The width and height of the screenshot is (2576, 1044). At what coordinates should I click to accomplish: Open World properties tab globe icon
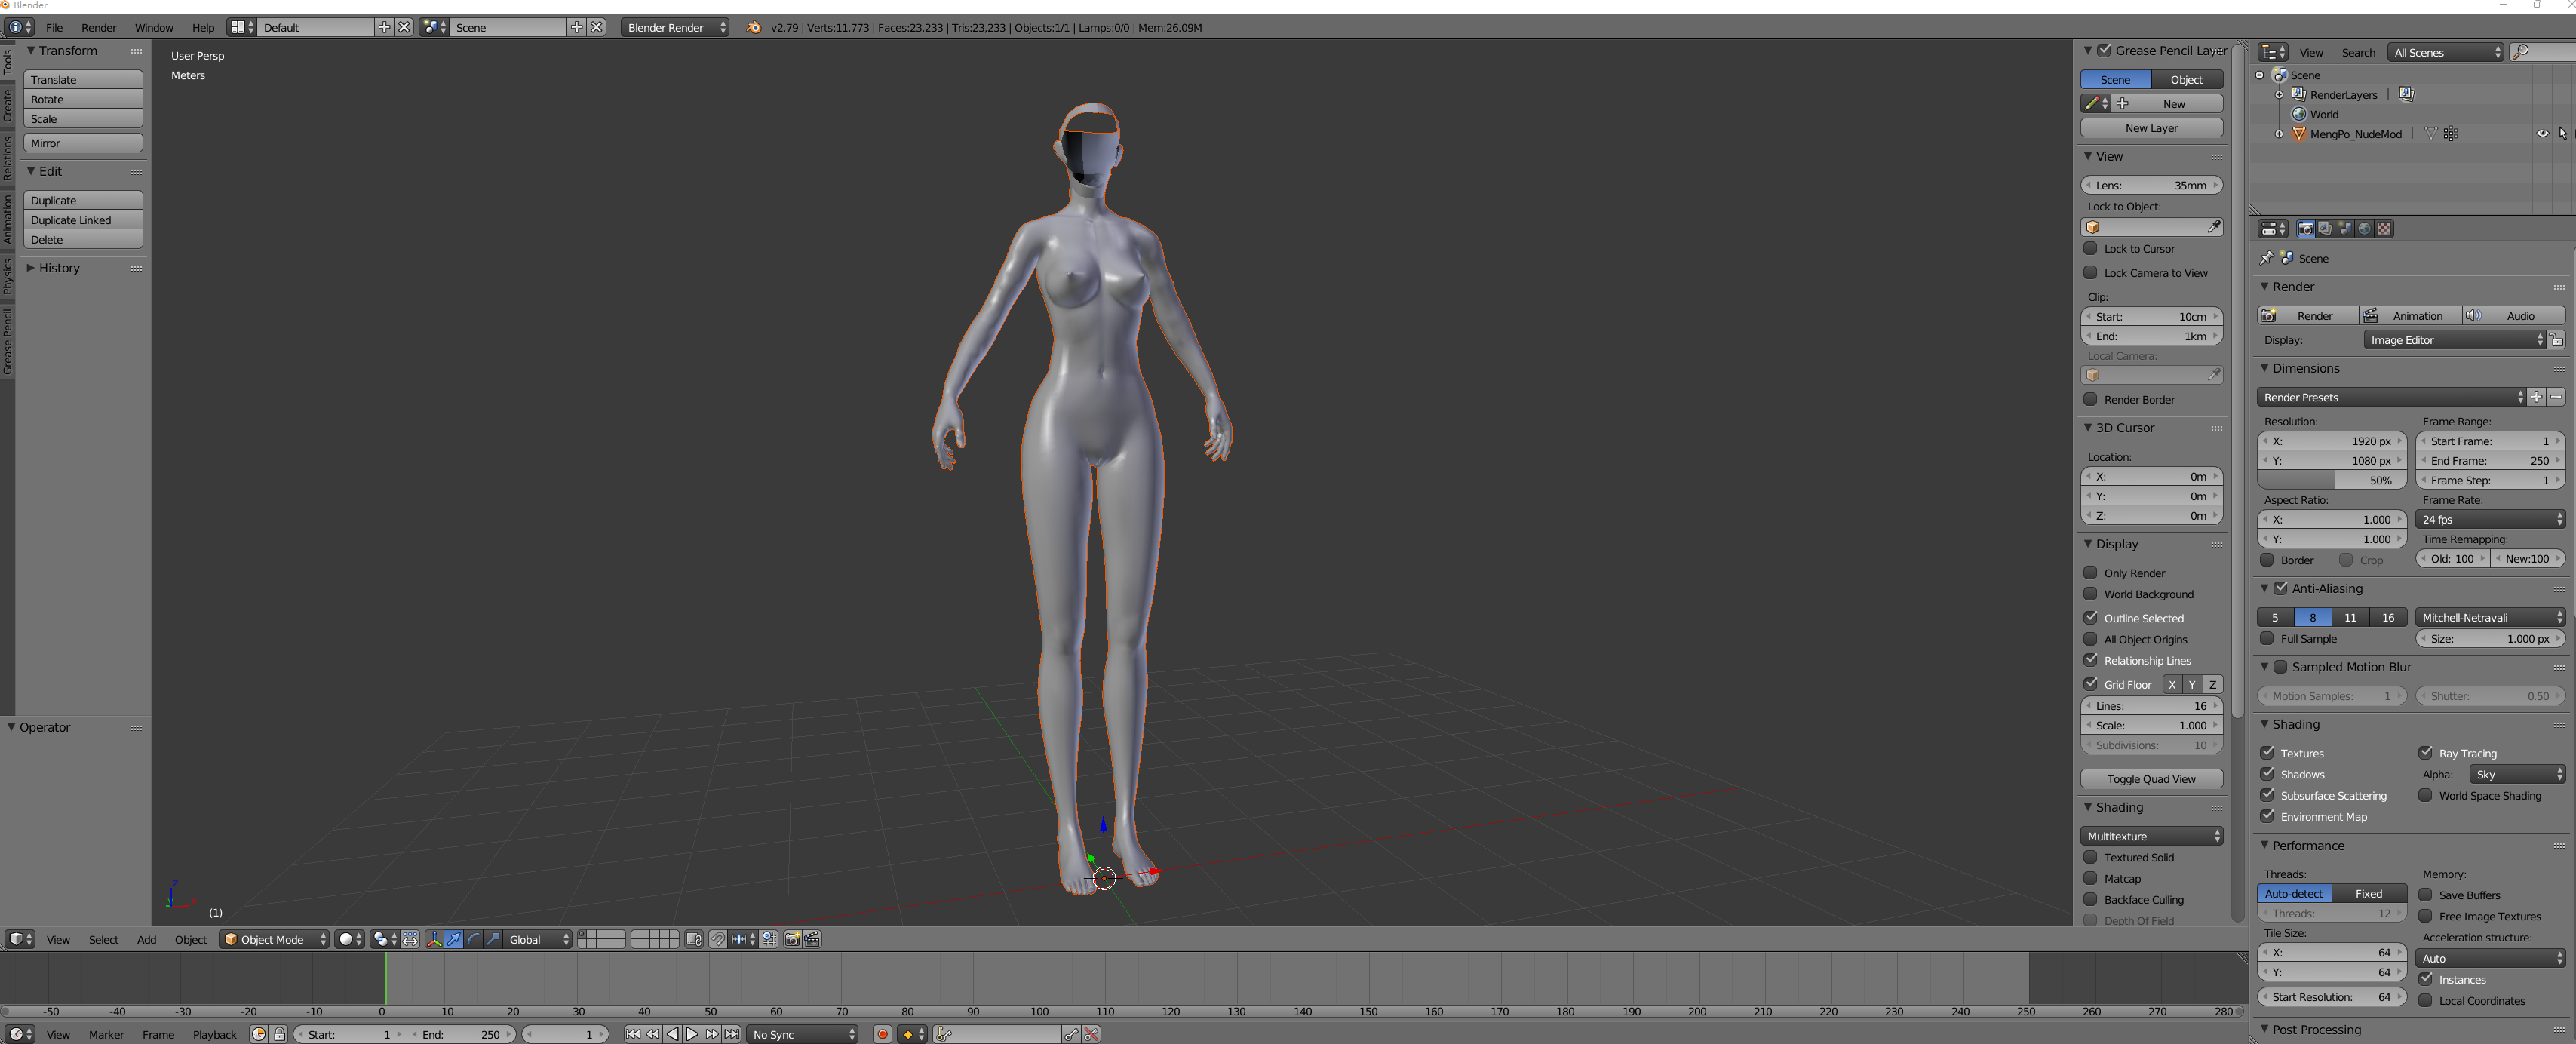[2365, 229]
